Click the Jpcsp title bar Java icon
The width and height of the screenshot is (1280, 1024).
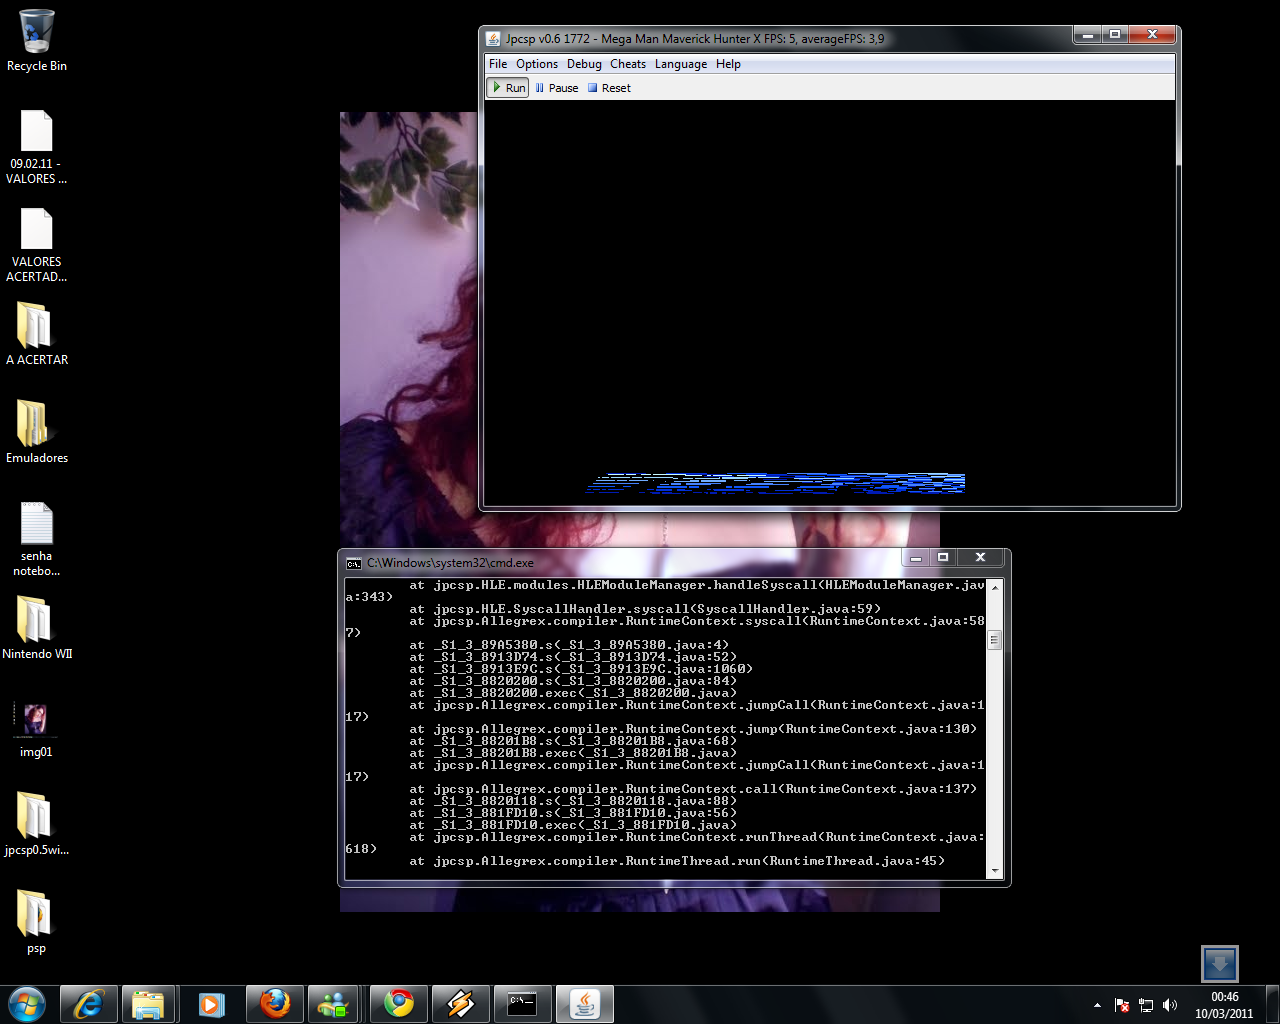tap(493, 39)
